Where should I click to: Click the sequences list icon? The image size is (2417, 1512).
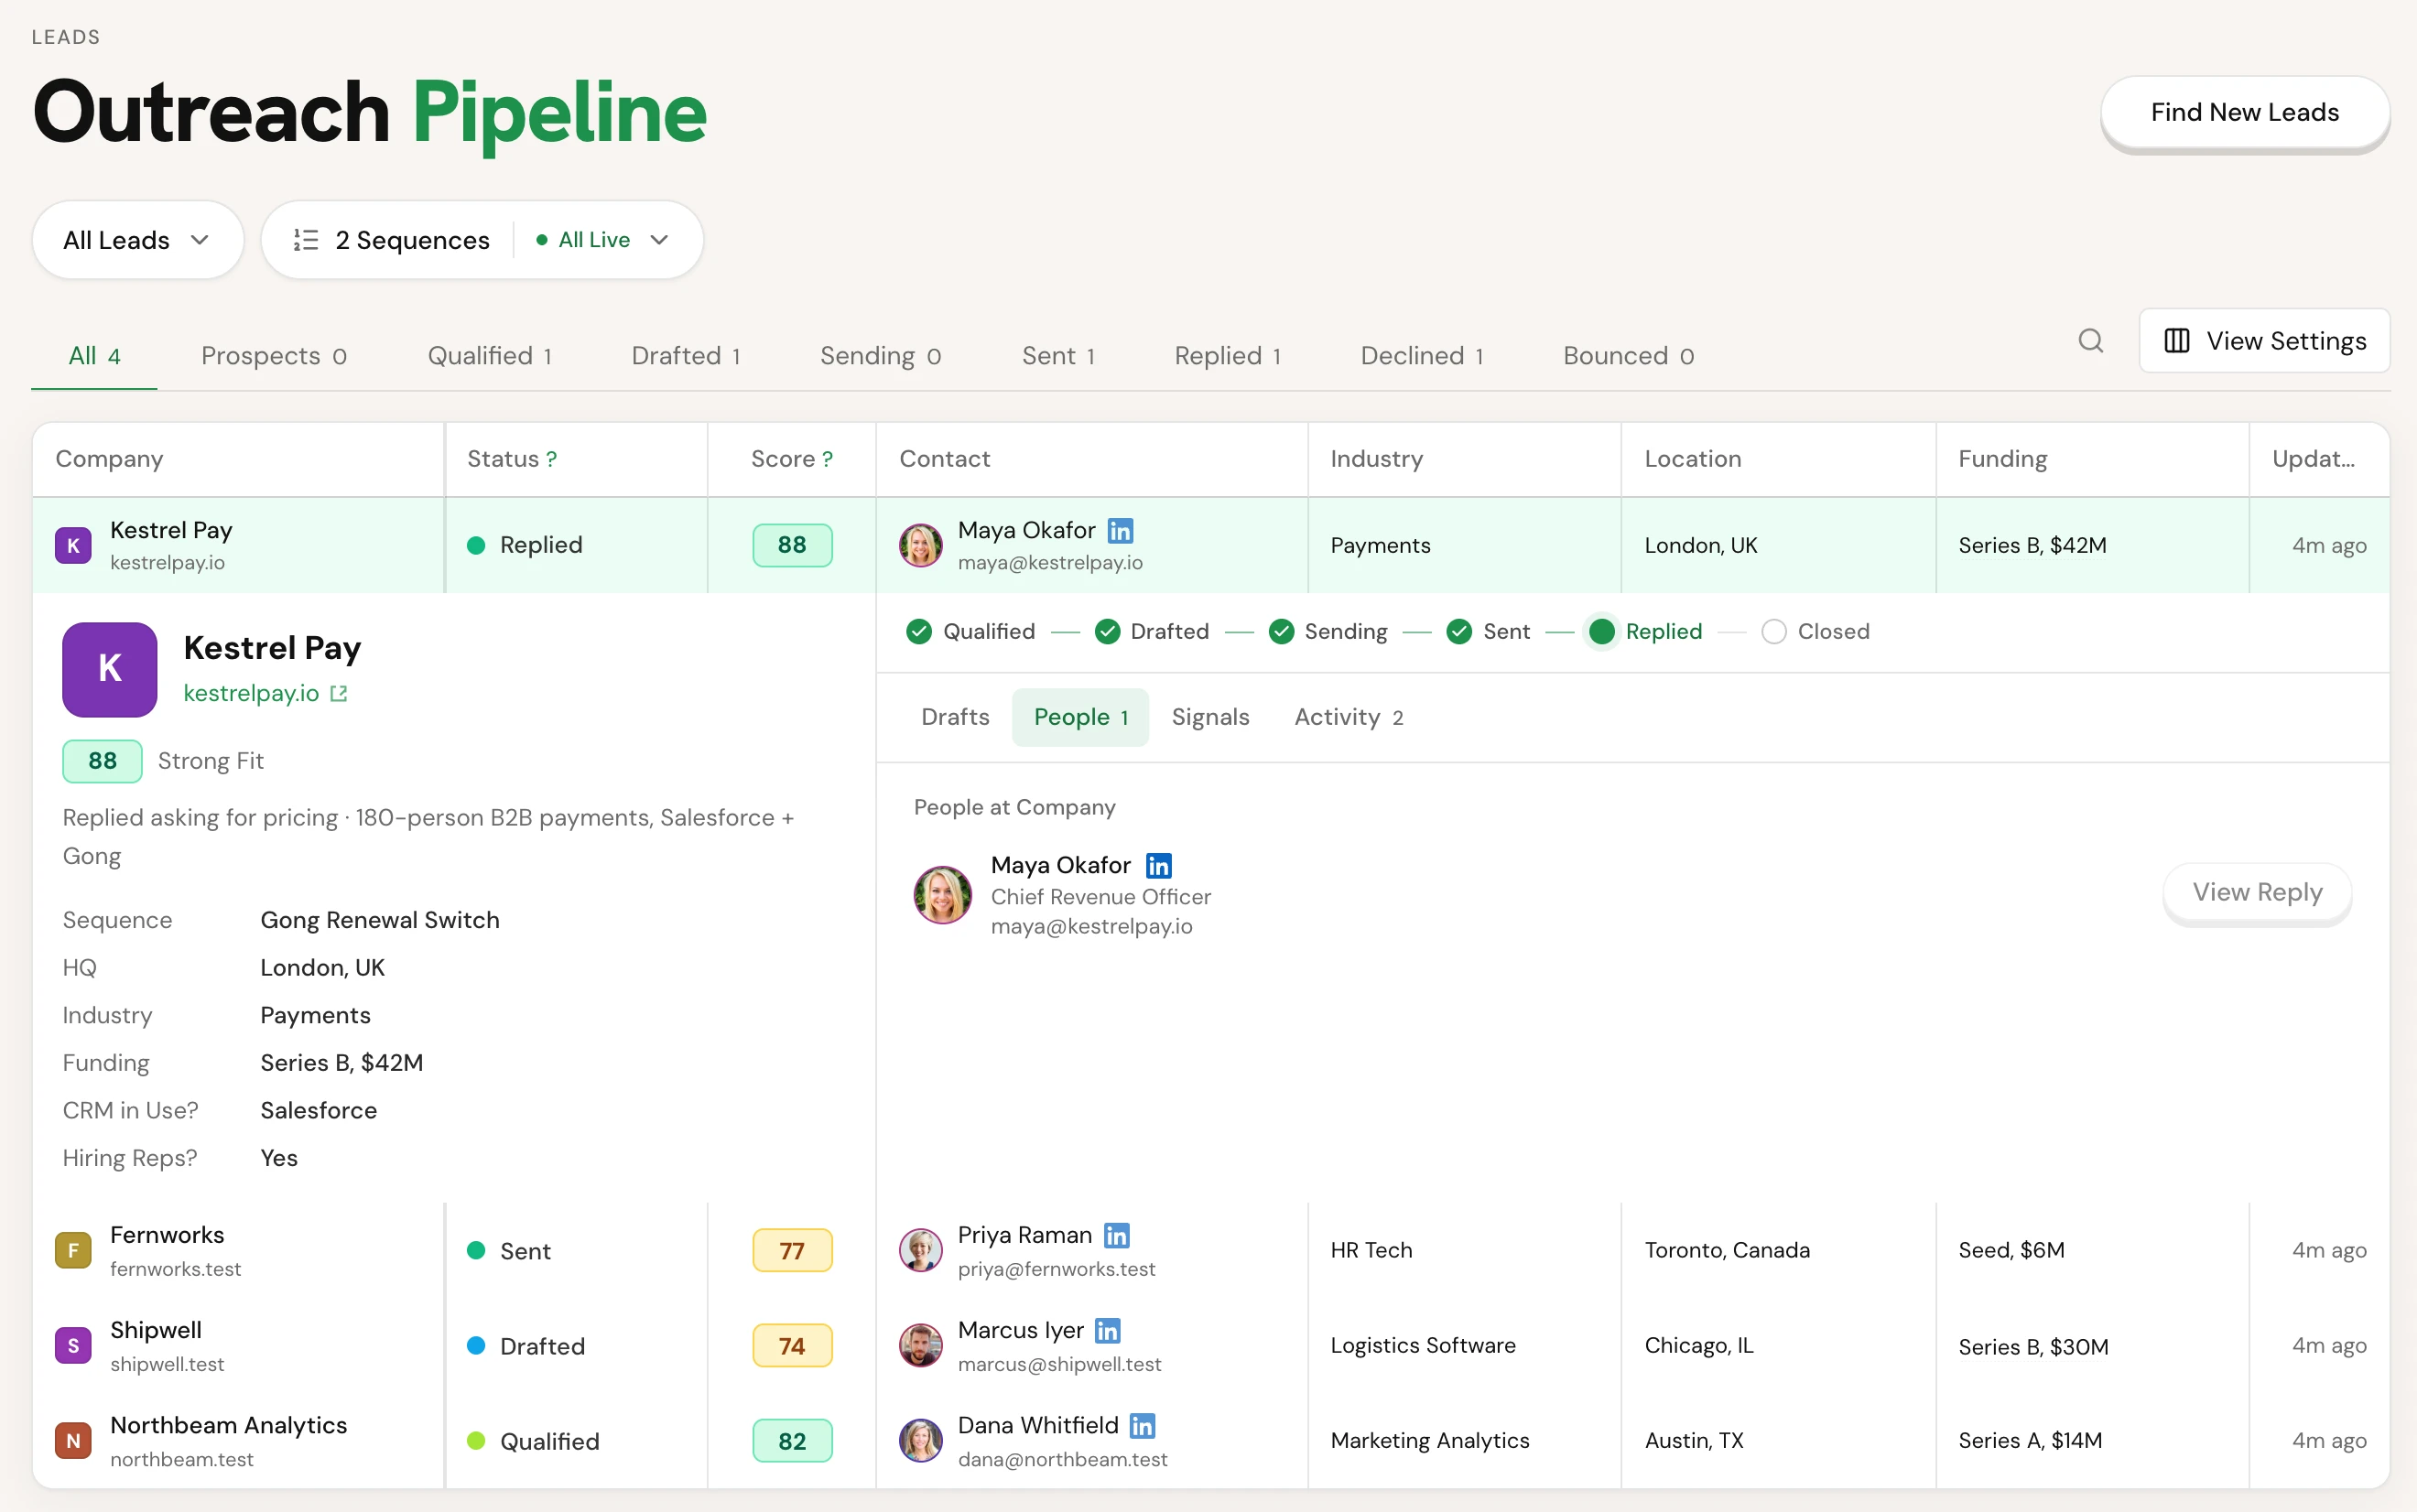pyautogui.click(x=305, y=240)
